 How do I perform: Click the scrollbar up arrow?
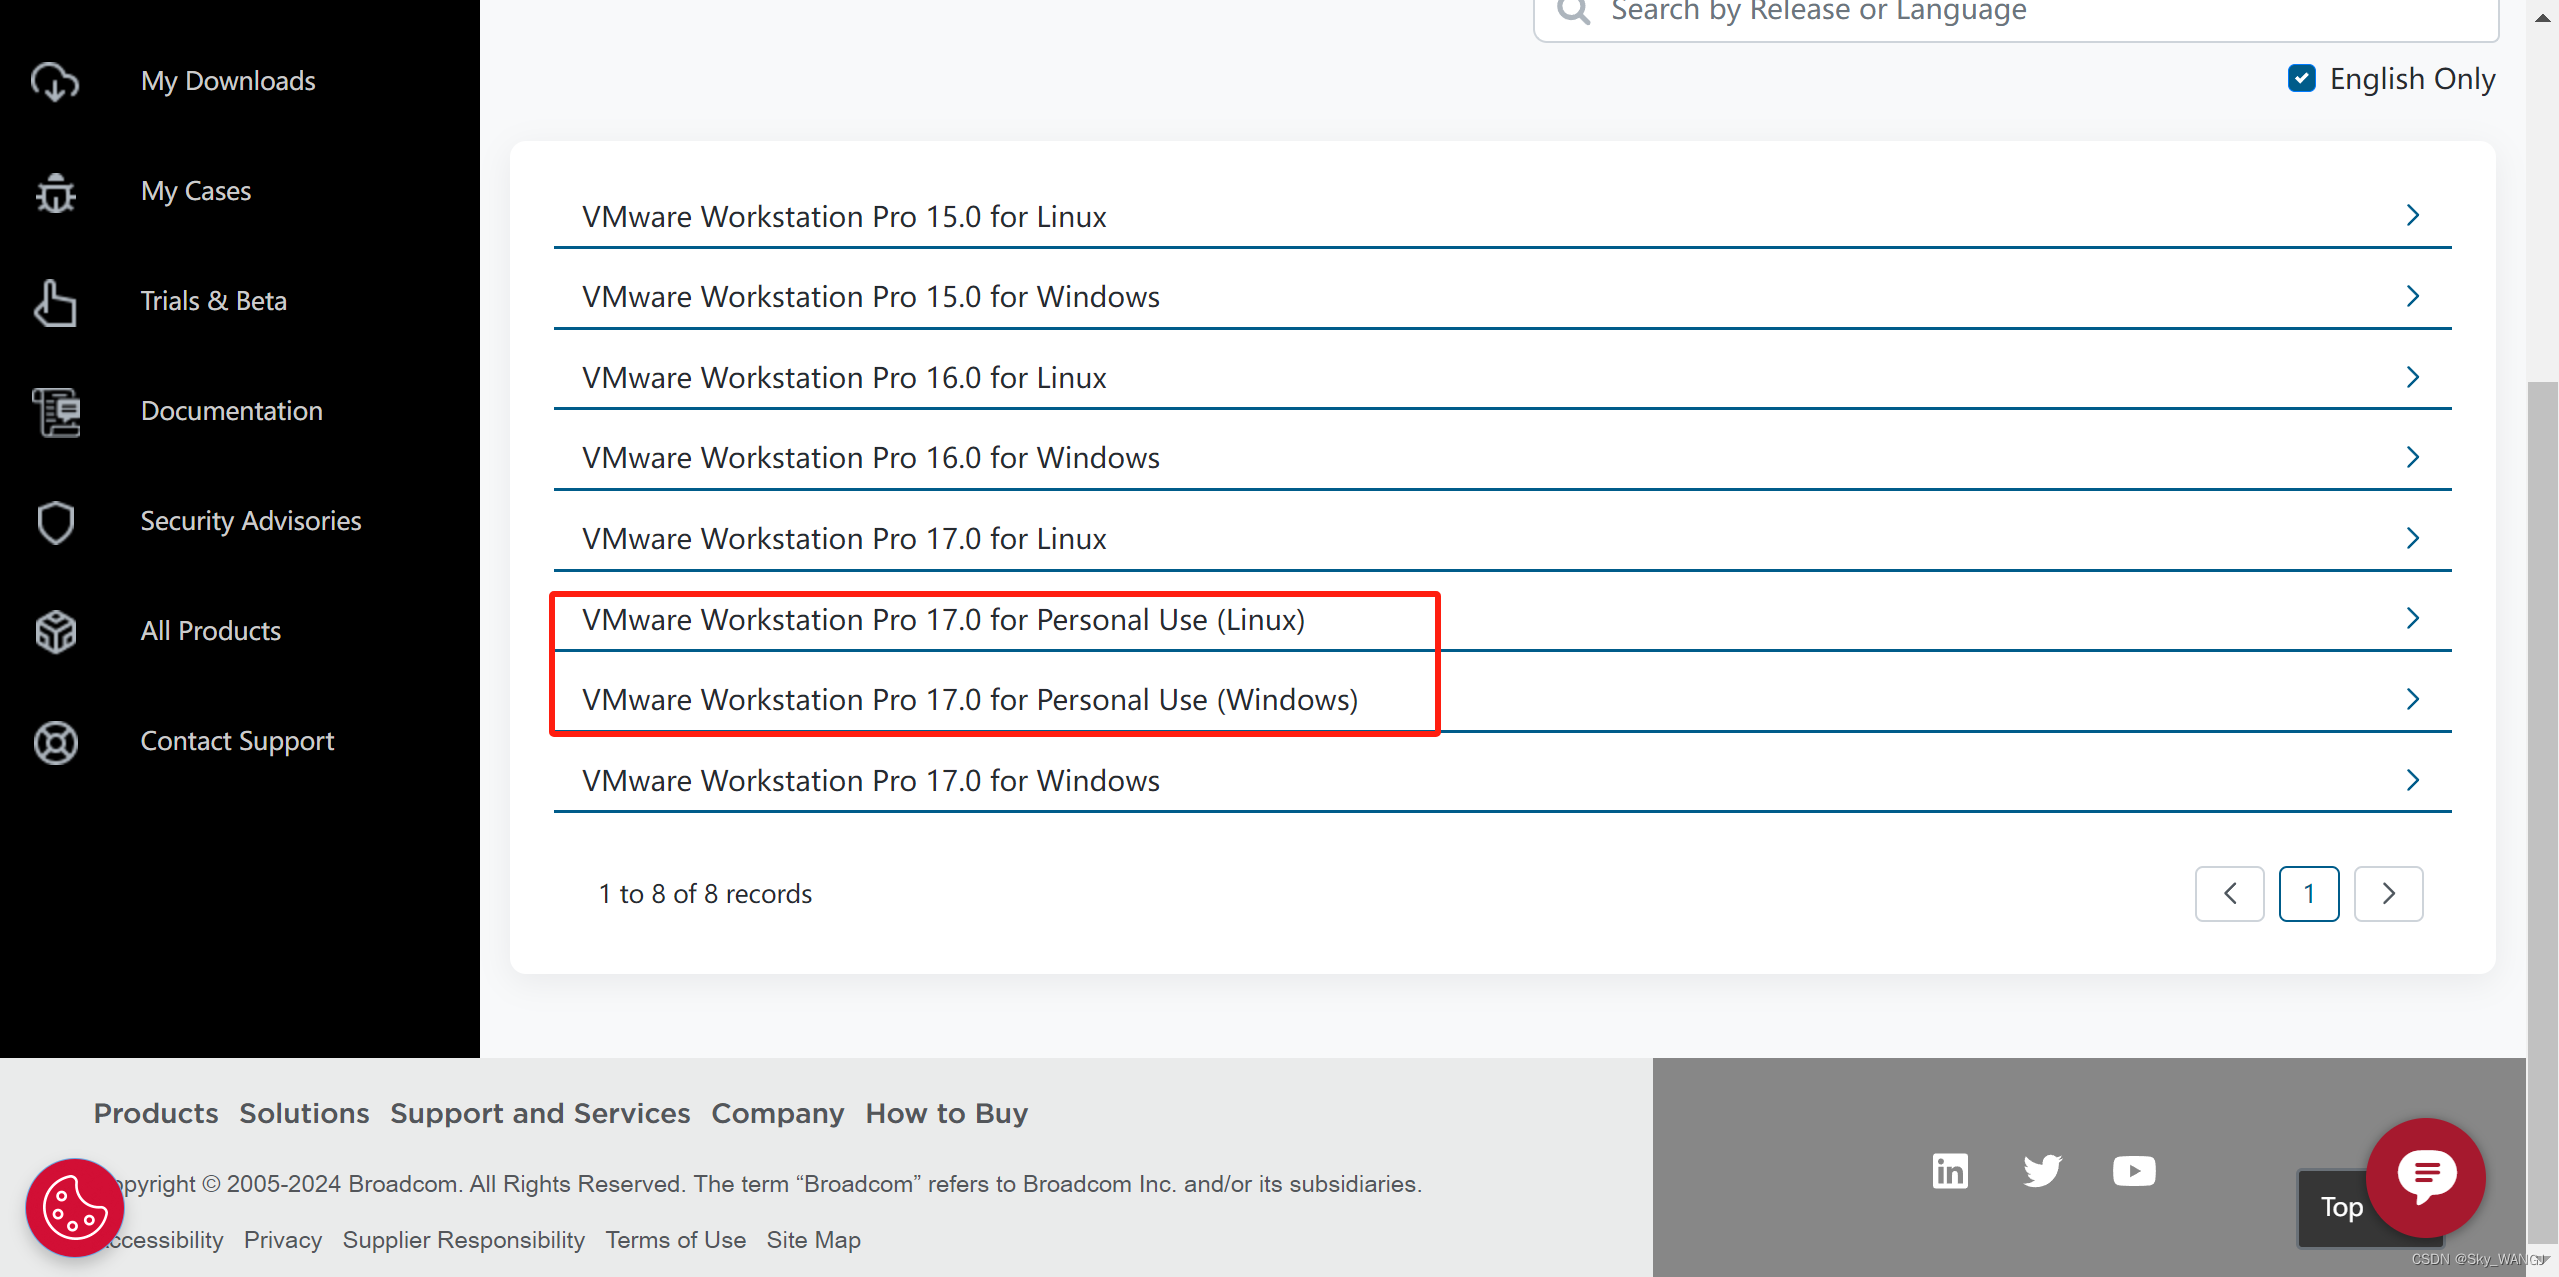(x=2542, y=17)
